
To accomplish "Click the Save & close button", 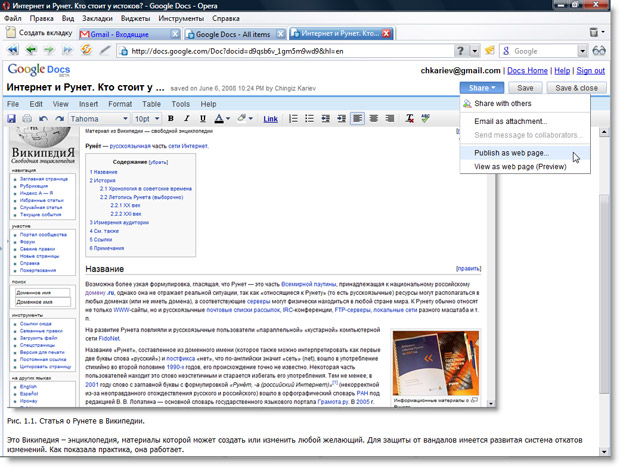I will (576, 88).
